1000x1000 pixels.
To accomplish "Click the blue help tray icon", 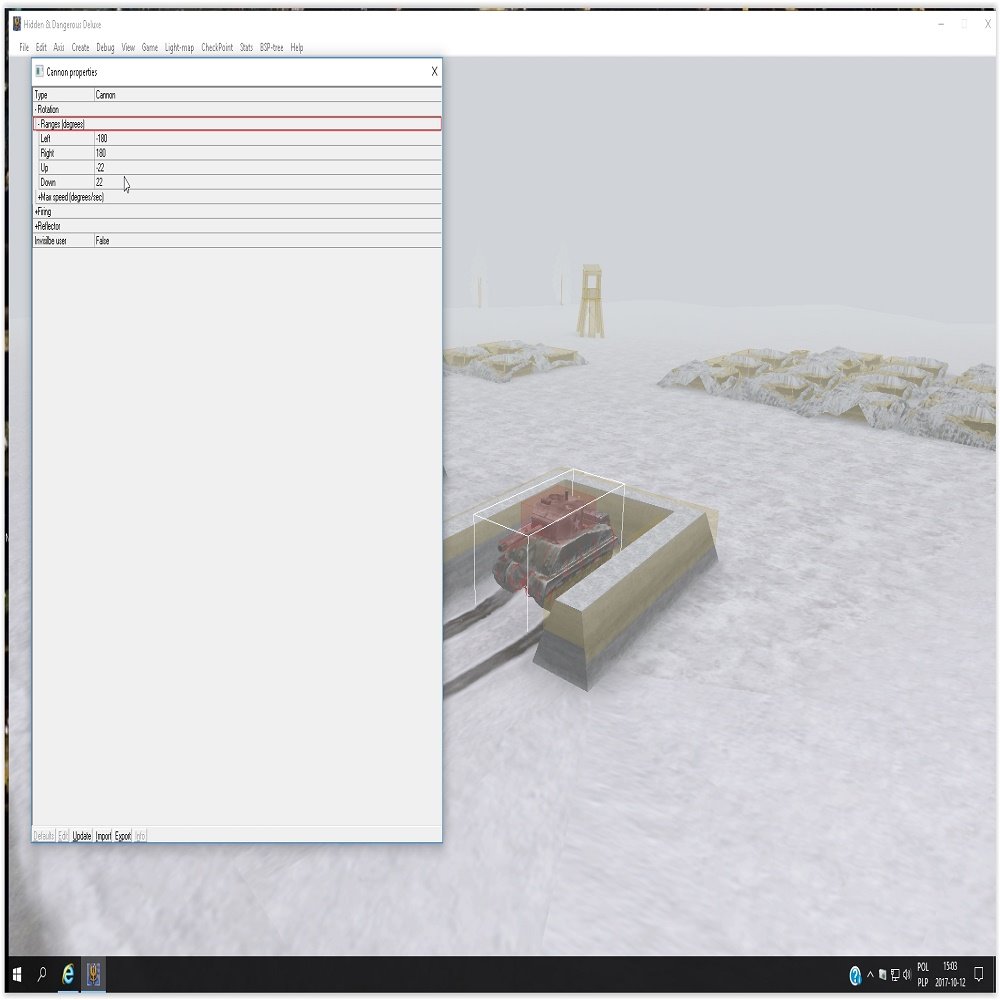I will (855, 975).
